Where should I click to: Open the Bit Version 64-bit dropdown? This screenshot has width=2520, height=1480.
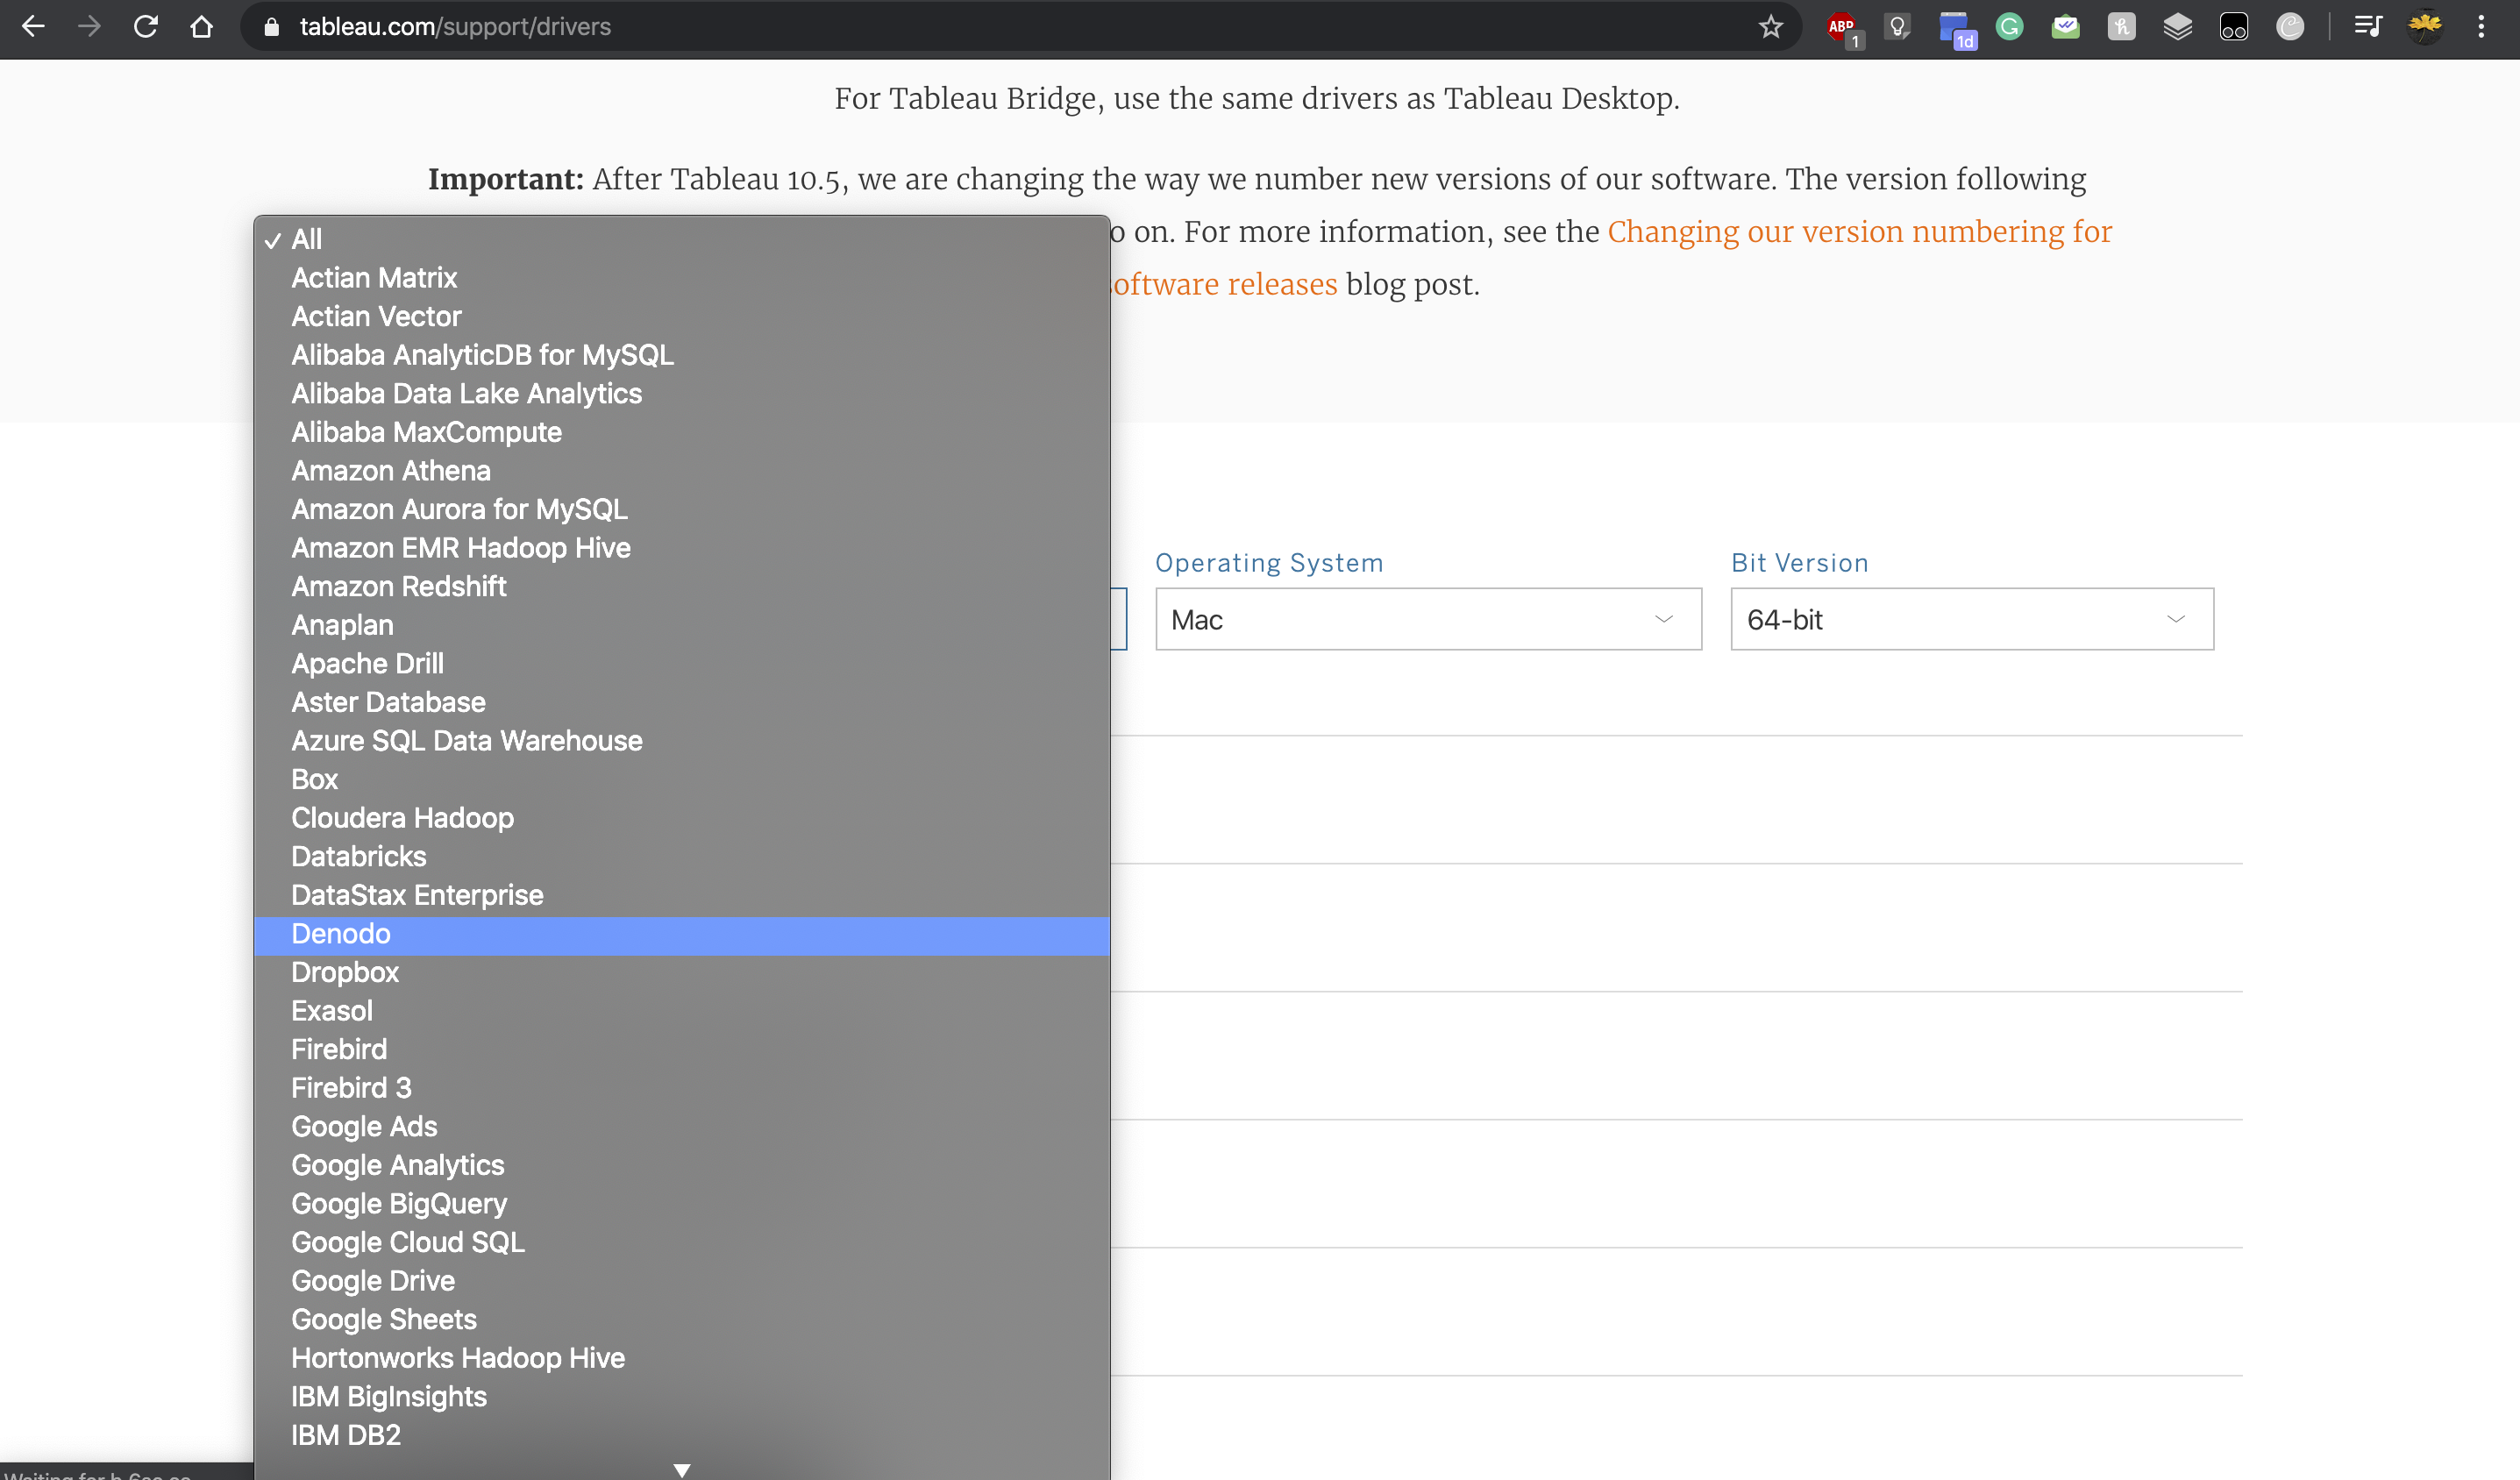(x=1971, y=620)
